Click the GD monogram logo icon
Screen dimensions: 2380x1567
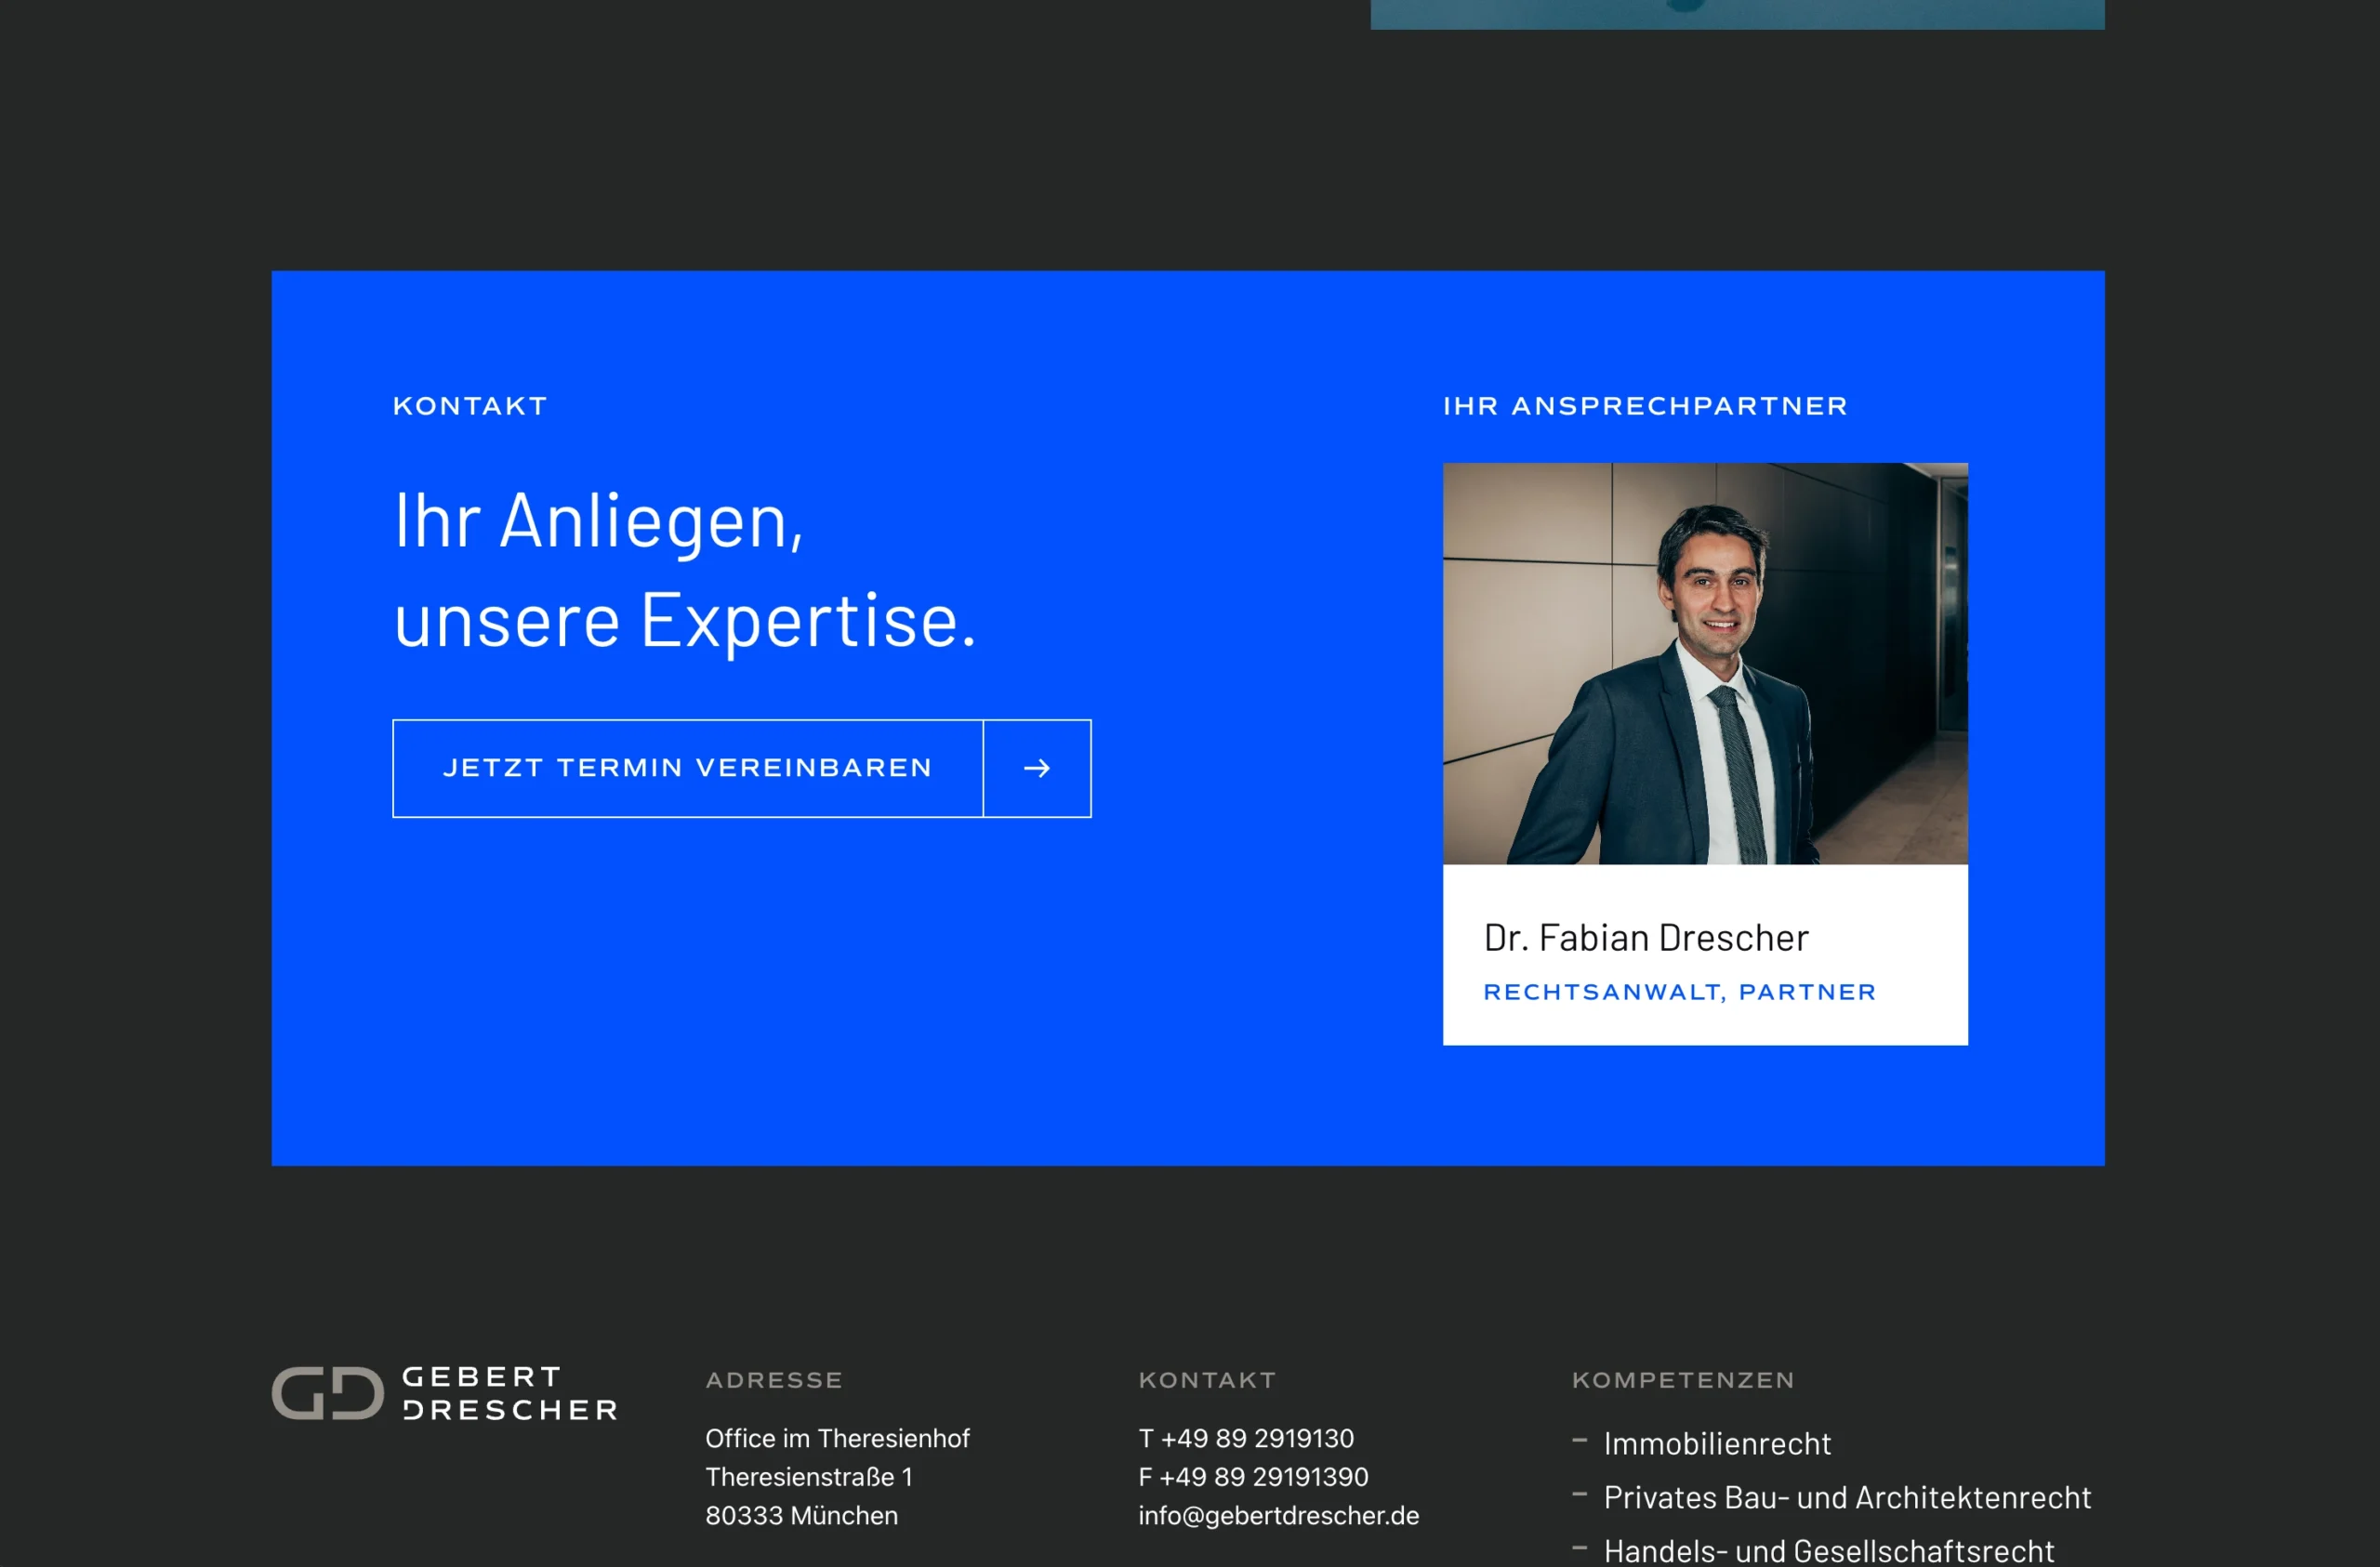[328, 1393]
